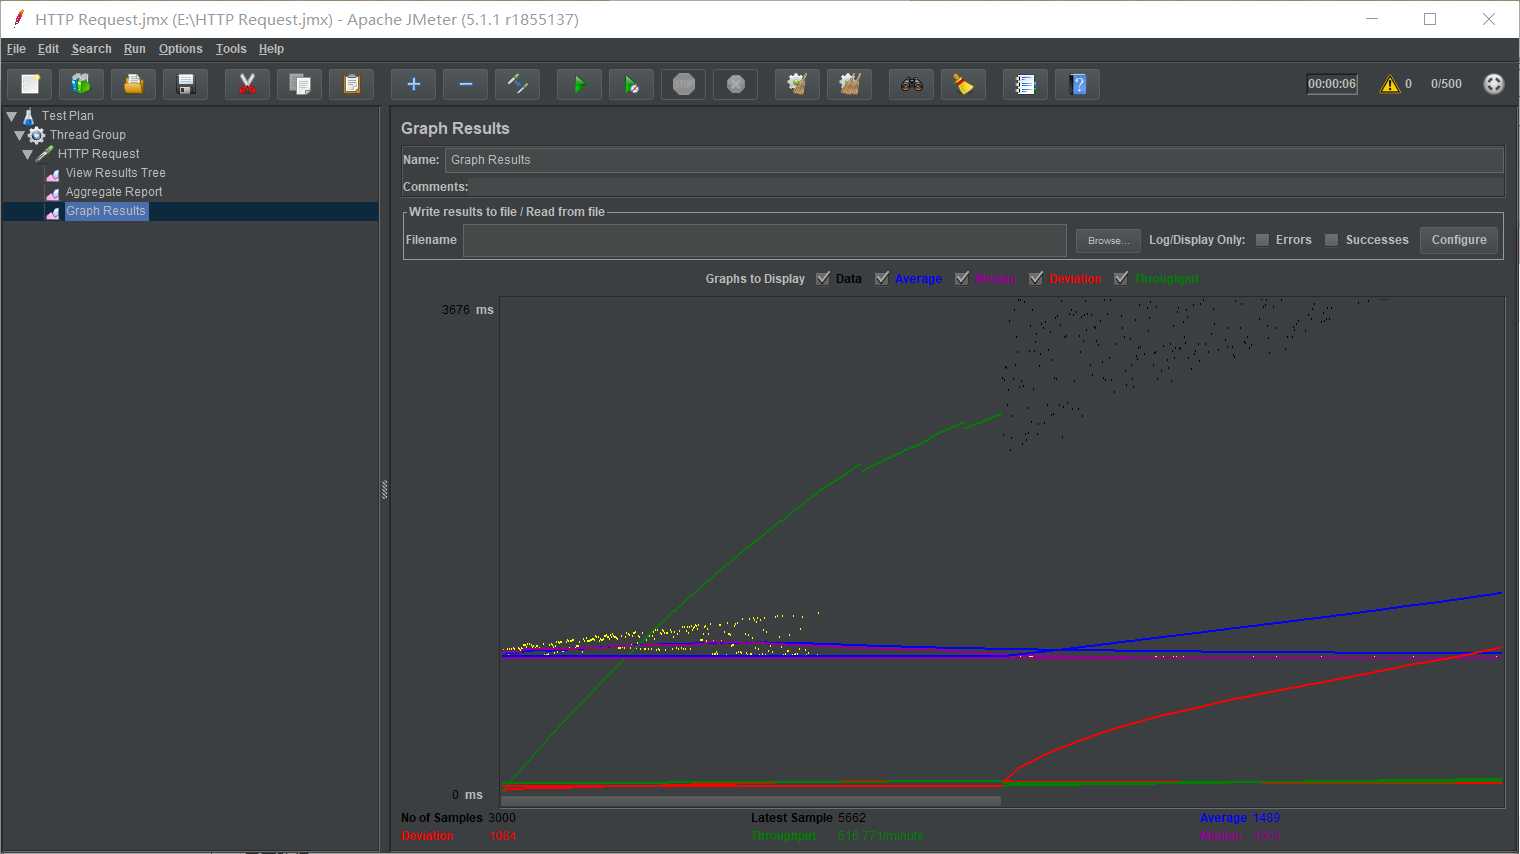1520x854 pixels.
Task: Click the Clear results broom icon
Action: tap(798, 84)
